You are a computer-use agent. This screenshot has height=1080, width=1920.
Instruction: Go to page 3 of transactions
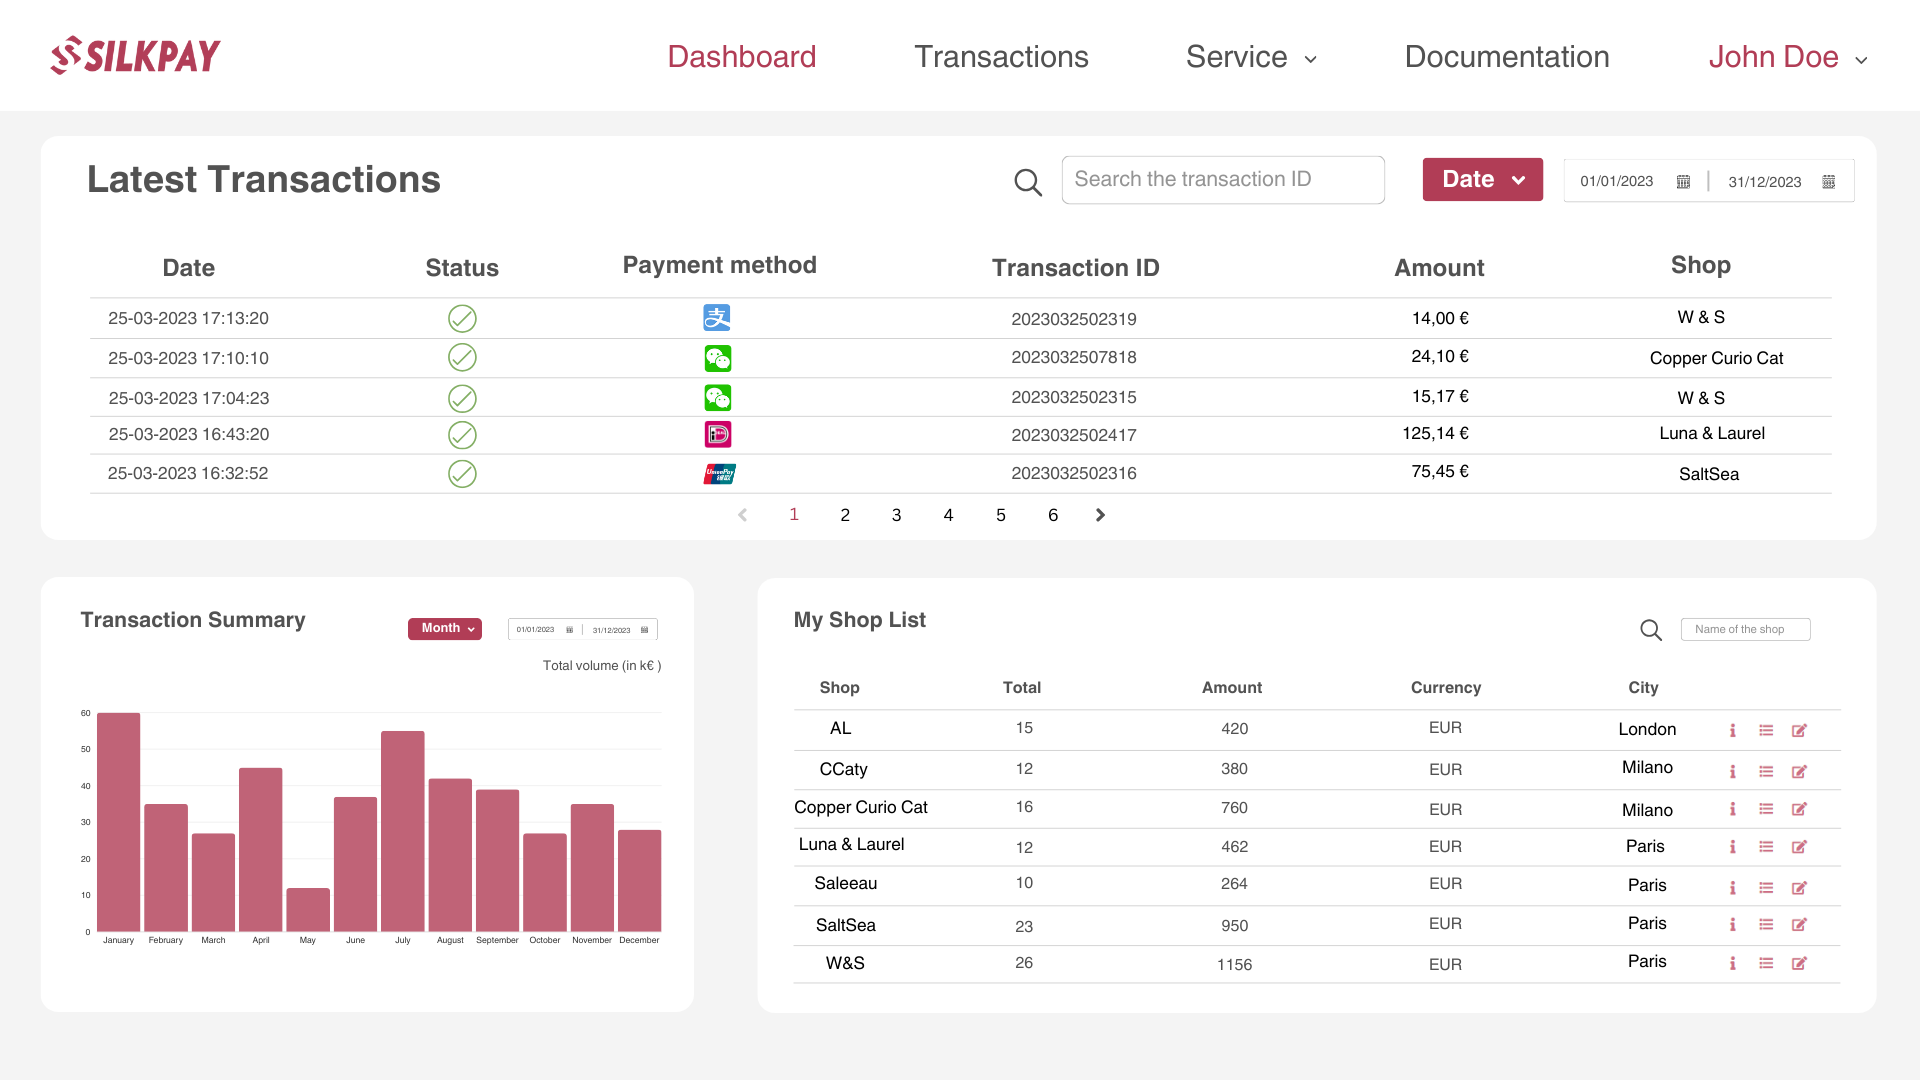(x=896, y=515)
